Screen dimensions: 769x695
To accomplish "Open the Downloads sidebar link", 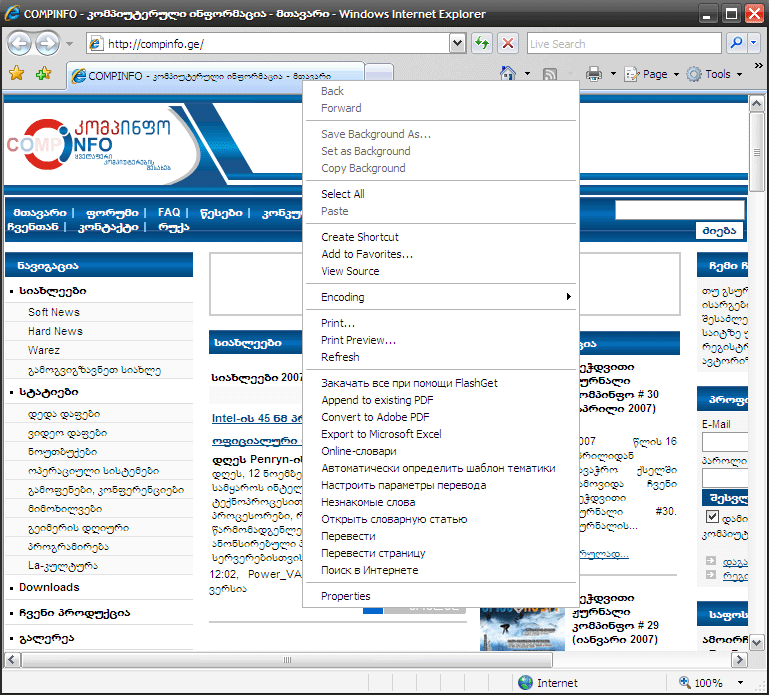I will coord(49,587).
